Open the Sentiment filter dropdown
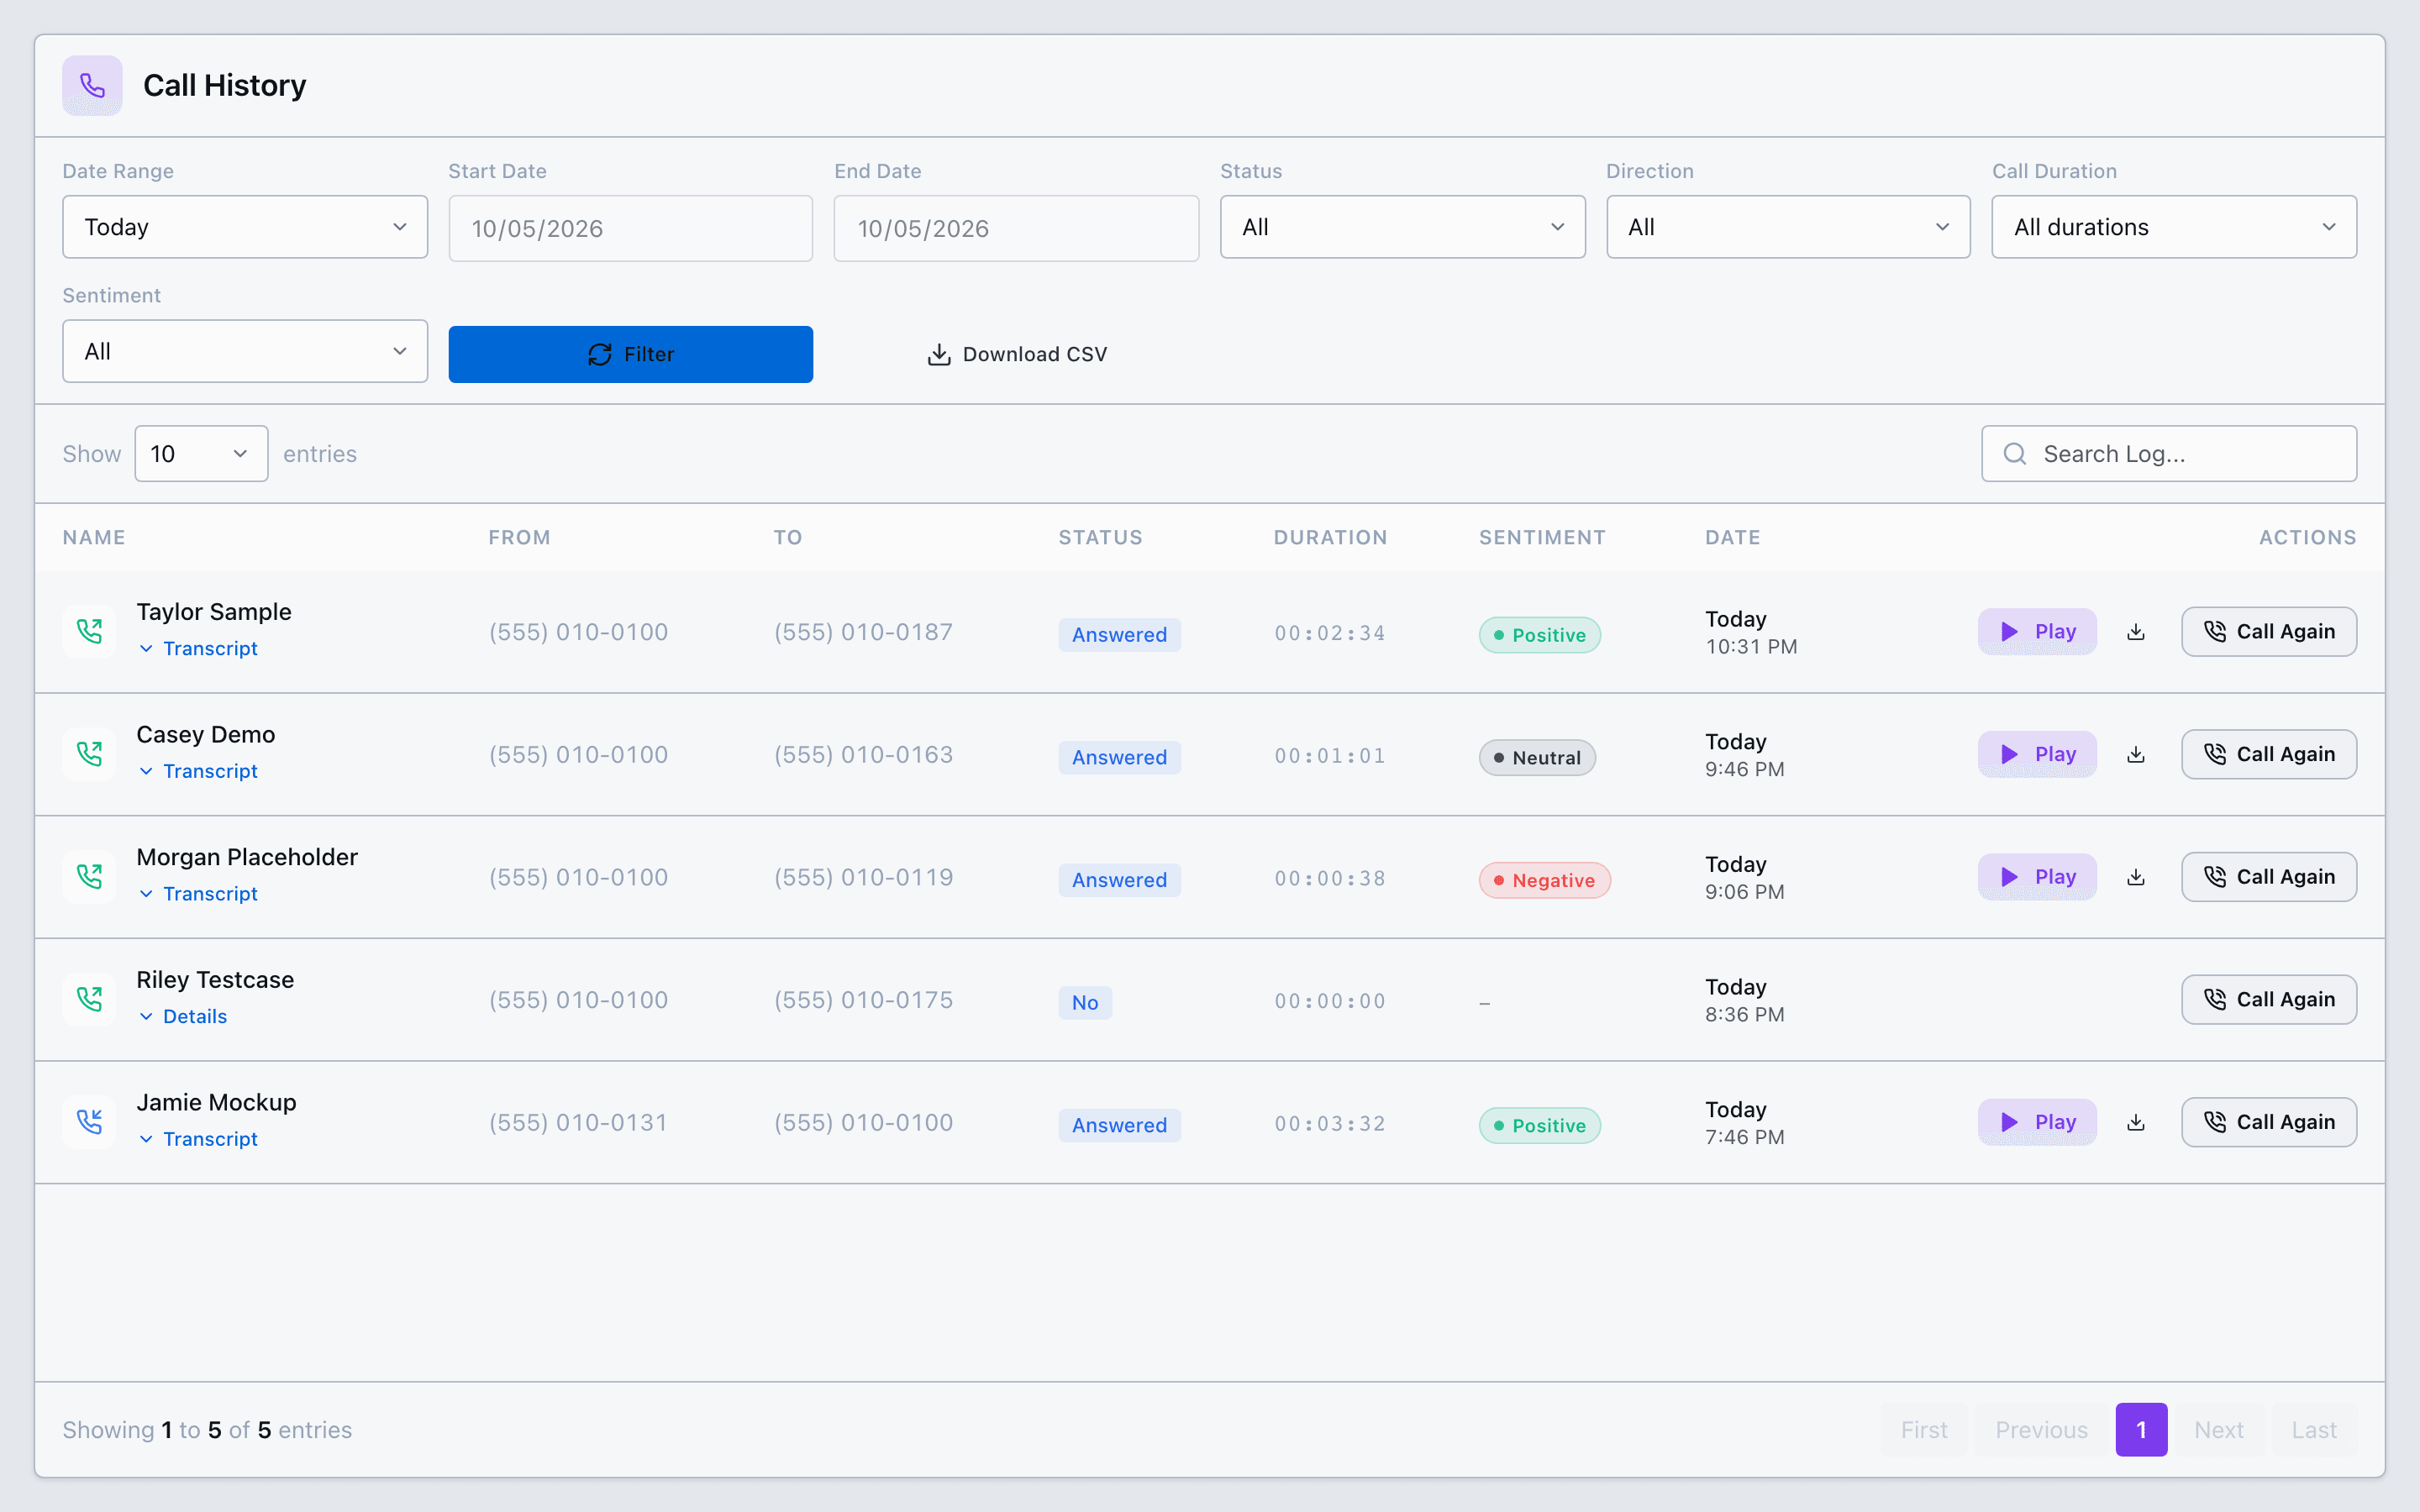 (245, 351)
